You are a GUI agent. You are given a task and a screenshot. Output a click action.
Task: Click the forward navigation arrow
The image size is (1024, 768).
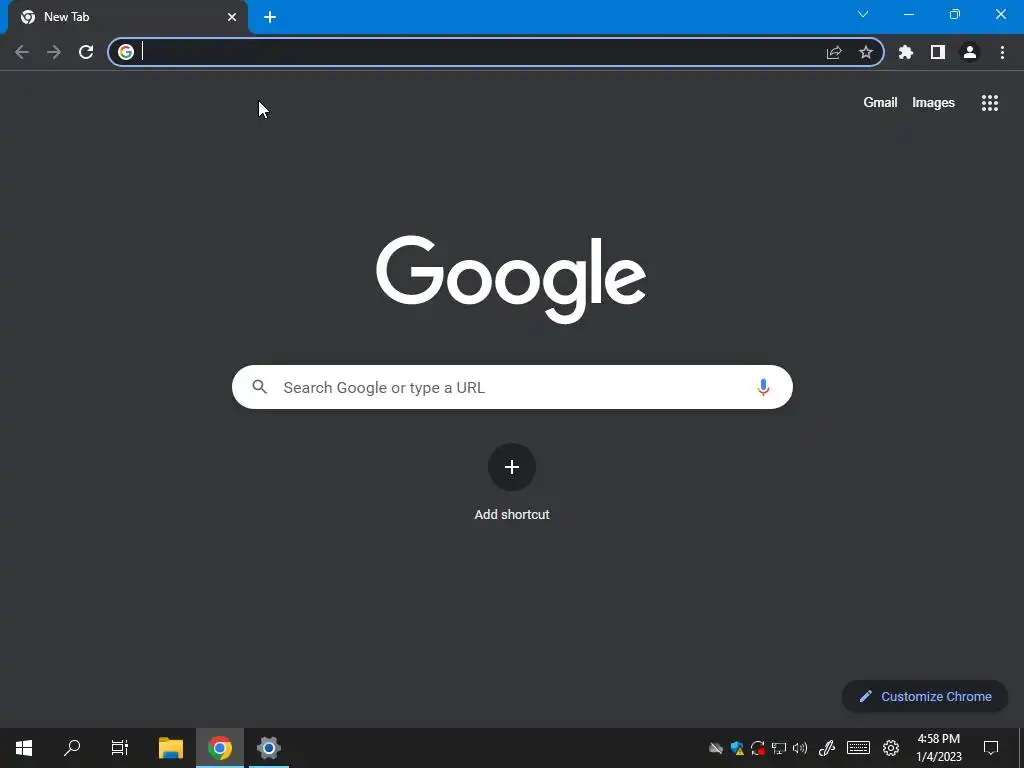click(x=54, y=52)
